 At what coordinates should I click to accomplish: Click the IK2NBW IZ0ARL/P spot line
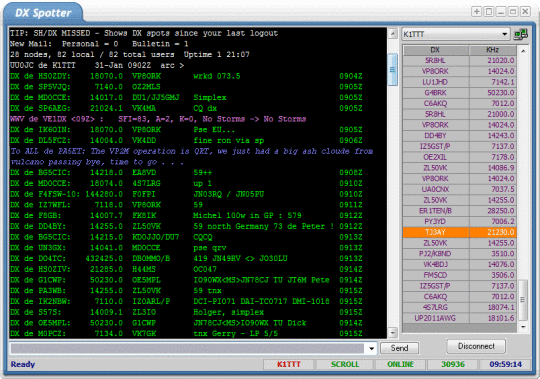click(x=186, y=302)
